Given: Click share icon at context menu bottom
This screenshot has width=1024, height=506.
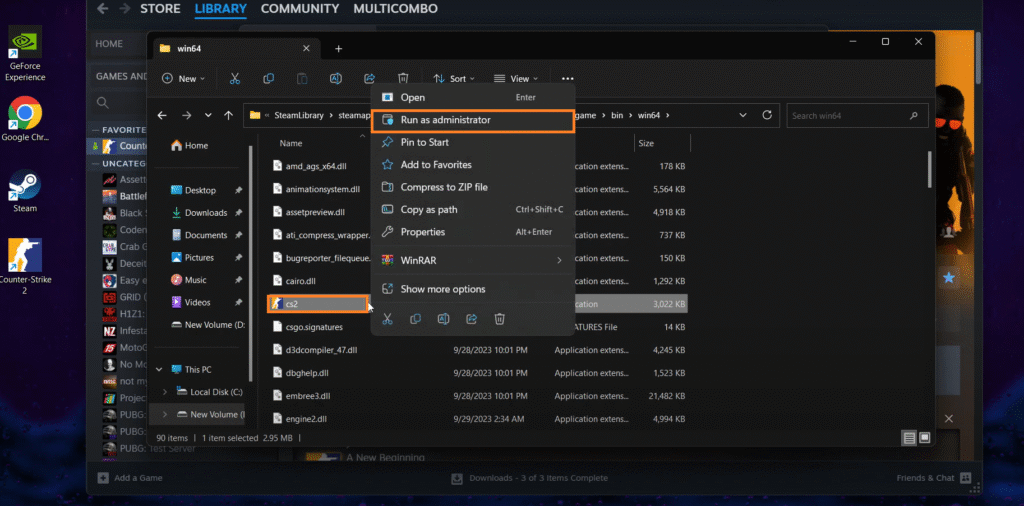Looking at the screenshot, I should tap(472, 319).
